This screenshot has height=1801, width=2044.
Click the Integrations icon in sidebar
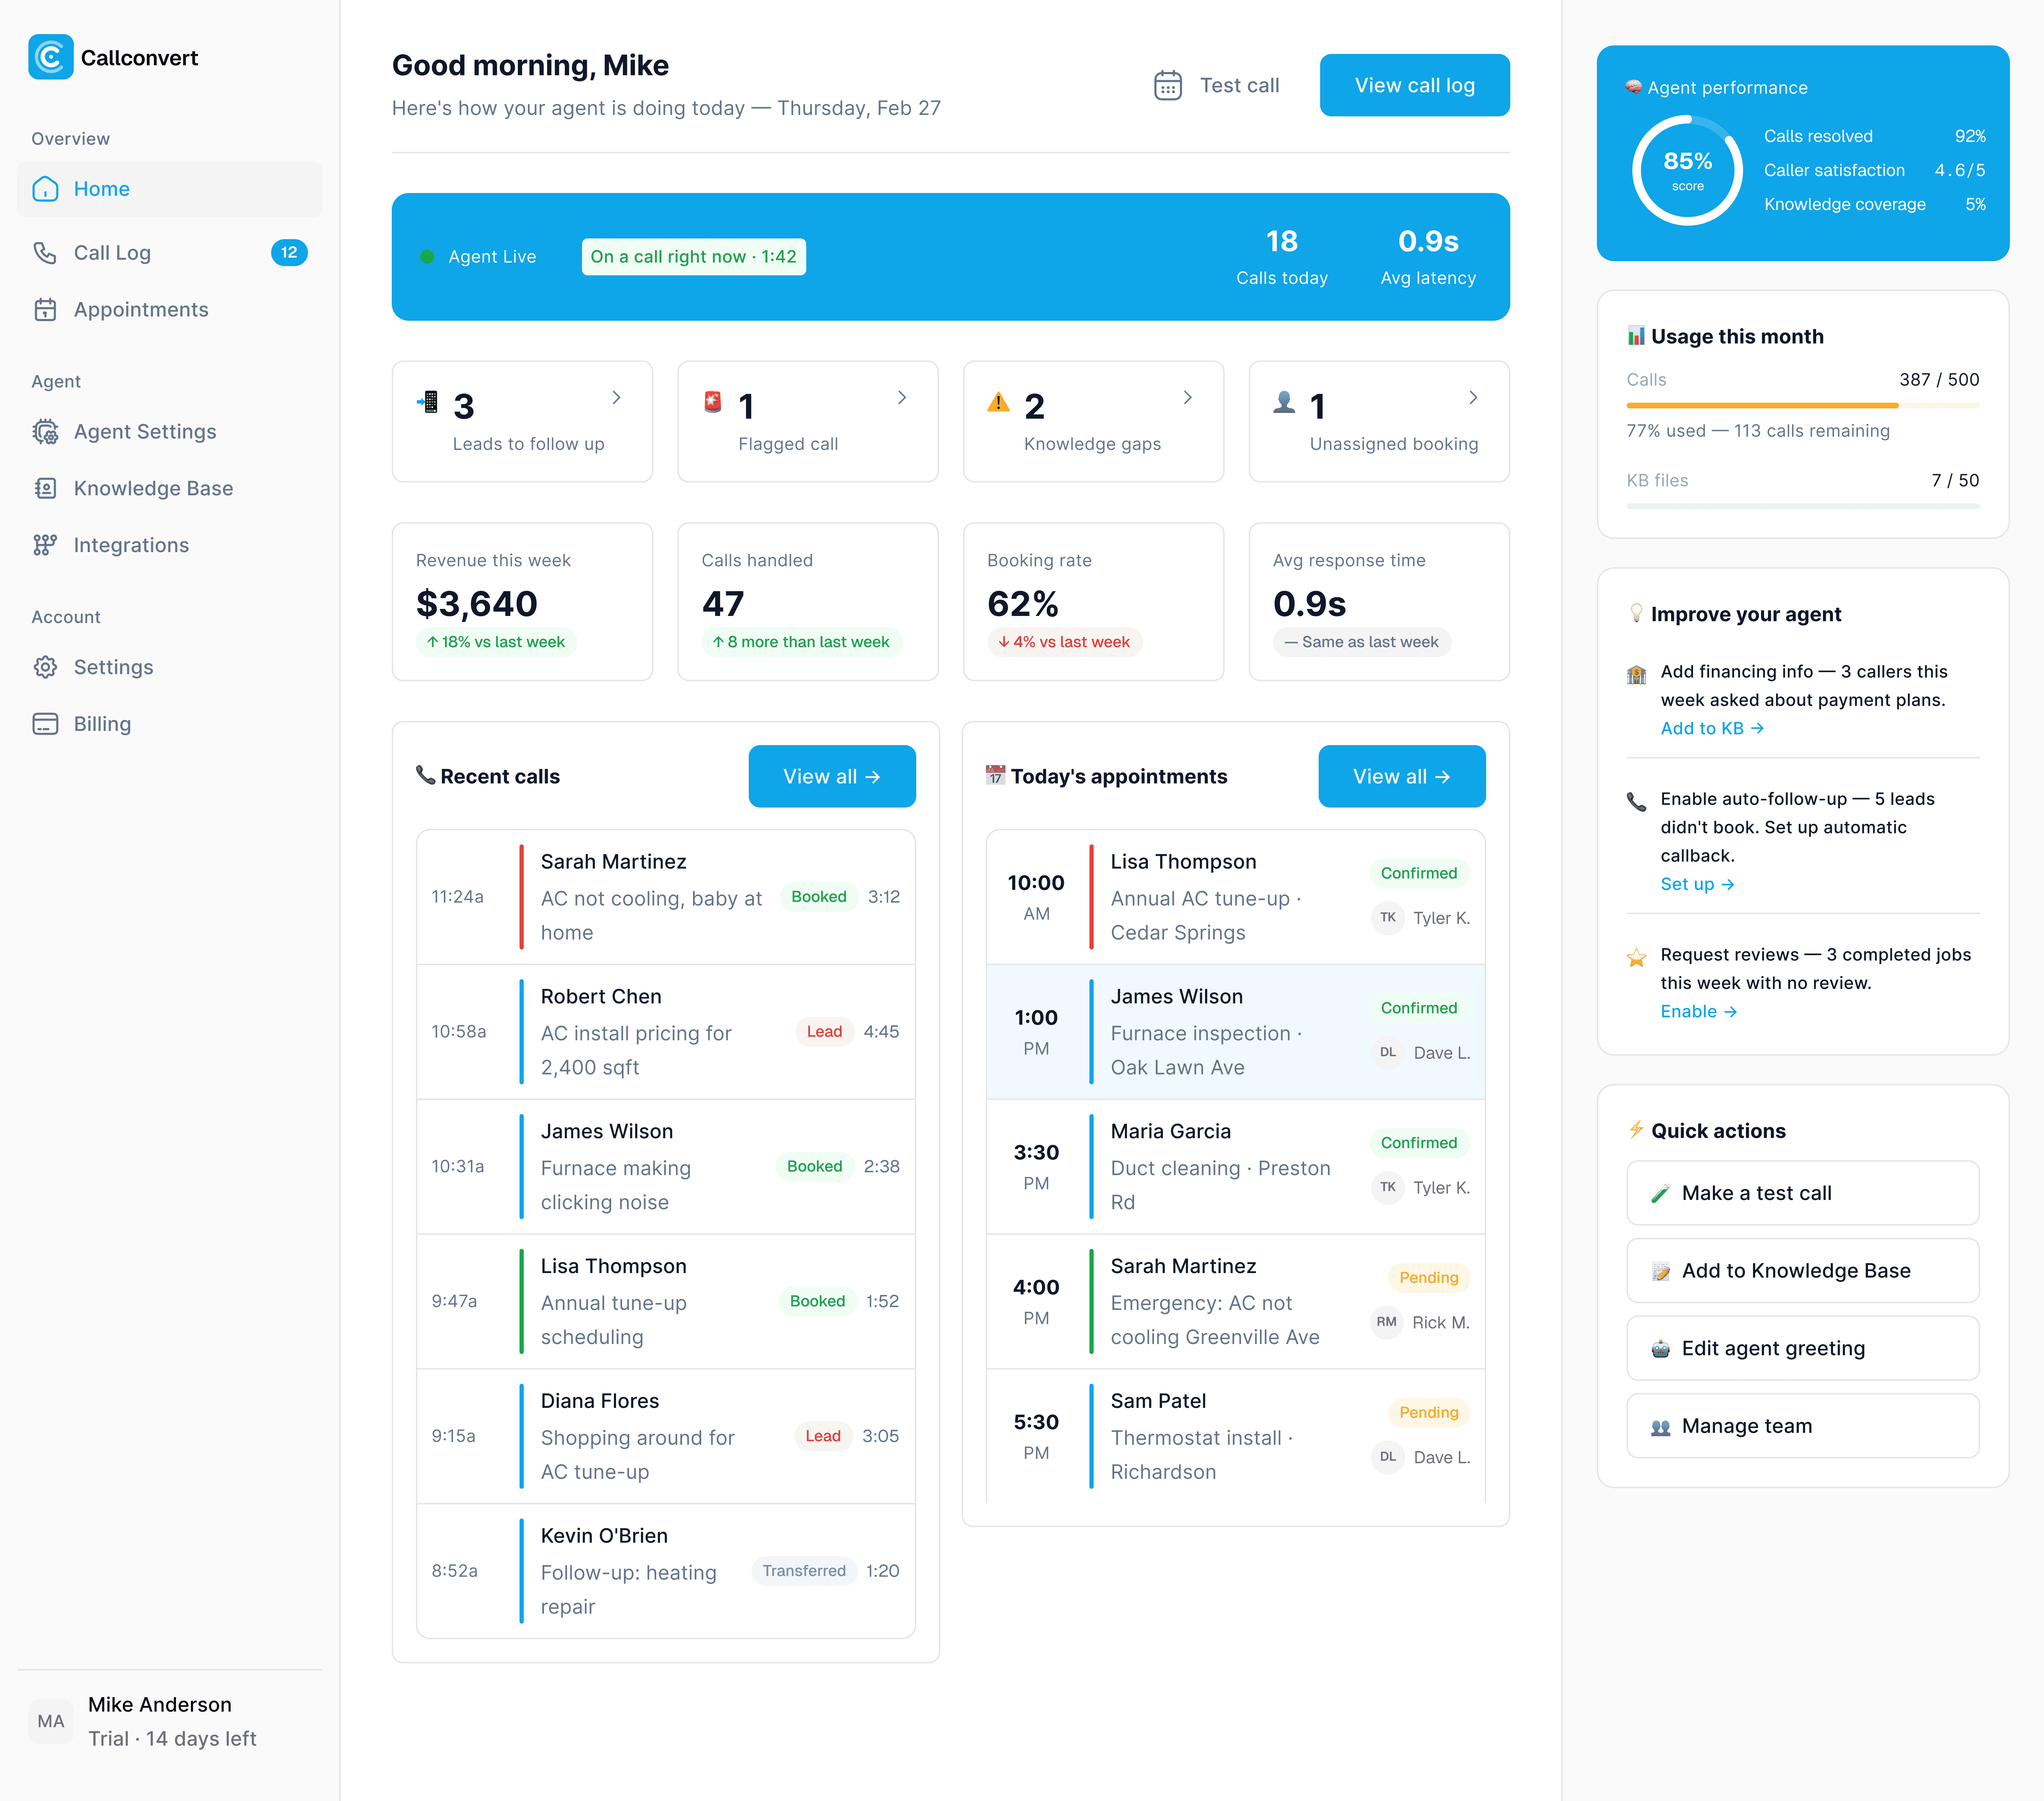pyautogui.click(x=45, y=545)
